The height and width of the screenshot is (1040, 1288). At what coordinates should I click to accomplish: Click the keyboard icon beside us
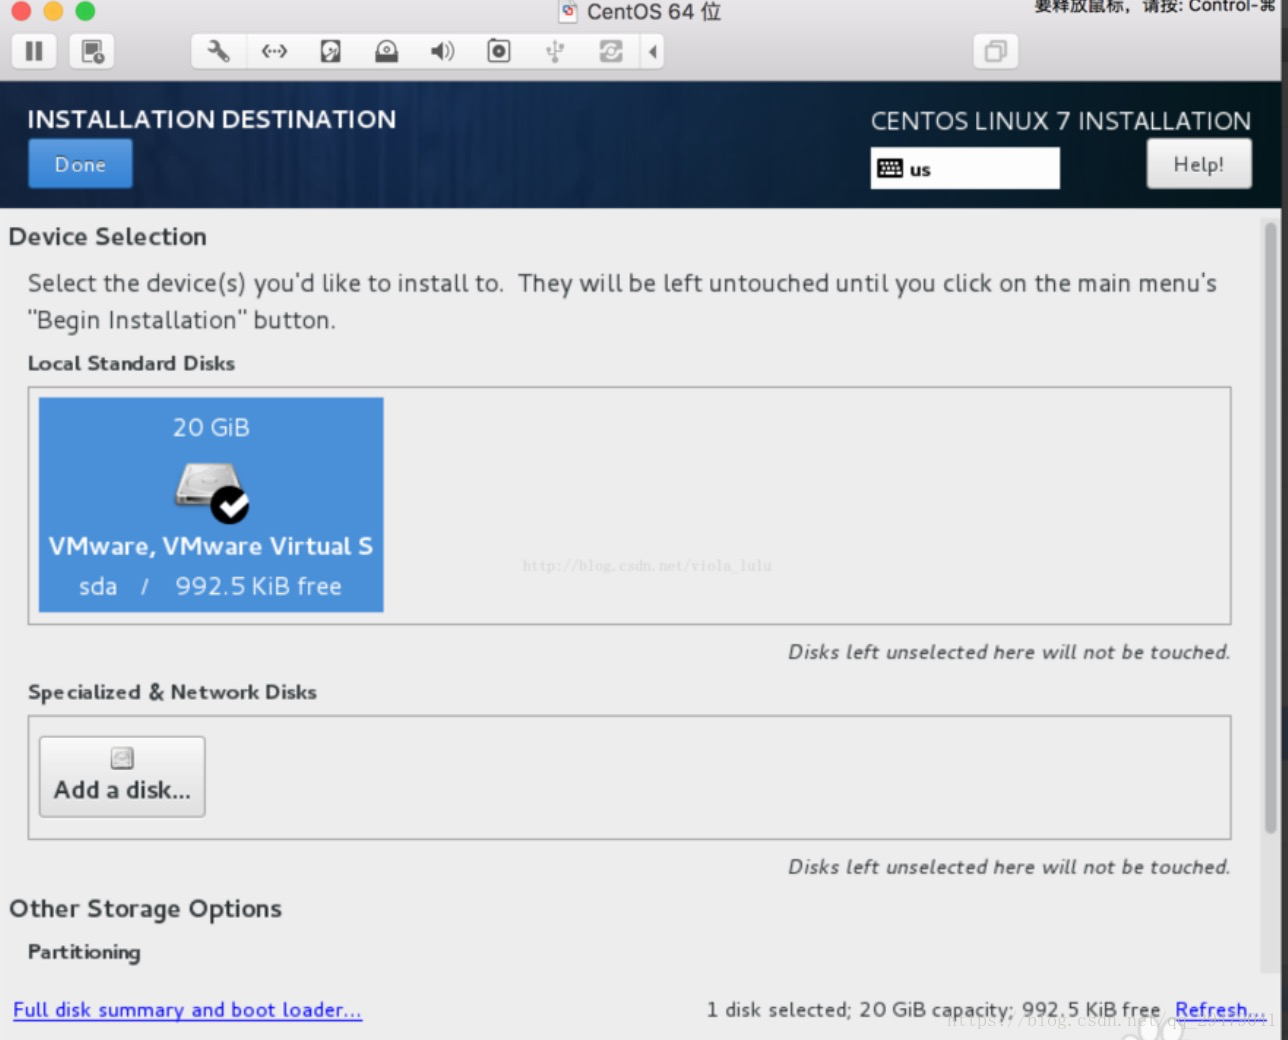coord(890,168)
